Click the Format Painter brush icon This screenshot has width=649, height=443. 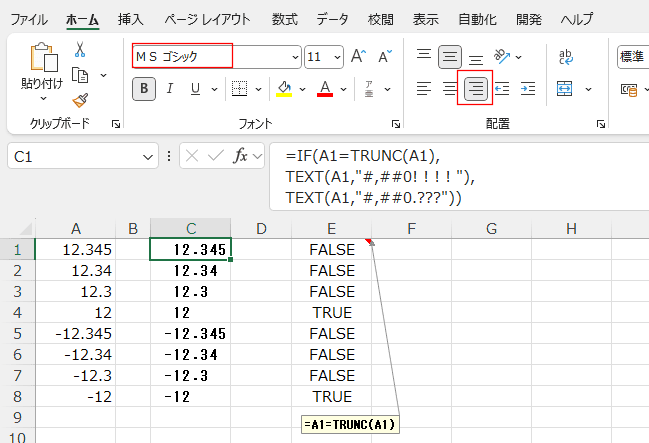pyautogui.click(x=81, y=99)
